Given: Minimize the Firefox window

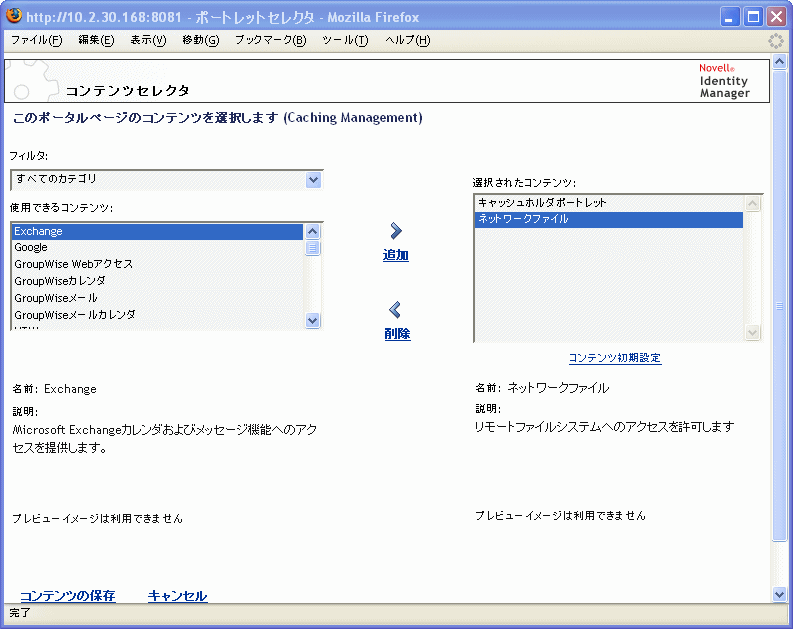Looking at the screenshot, I should 729,17.
